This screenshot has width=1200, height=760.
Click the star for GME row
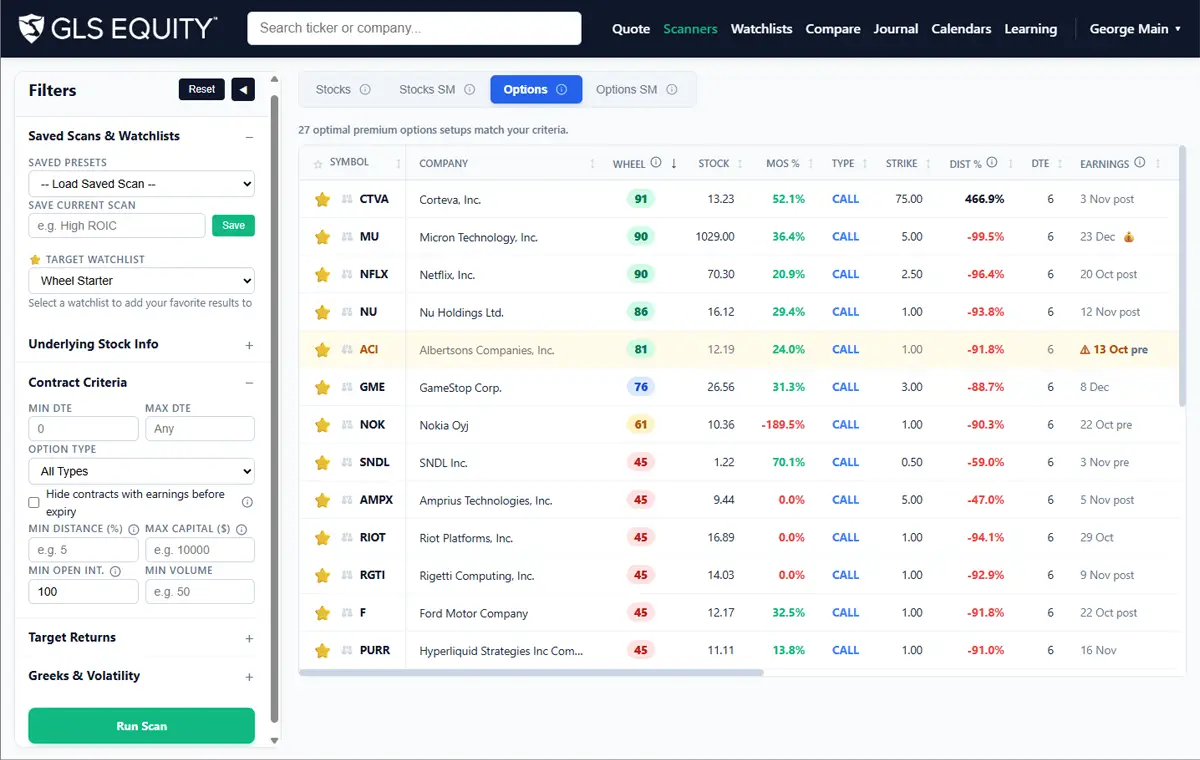point(322,387)
